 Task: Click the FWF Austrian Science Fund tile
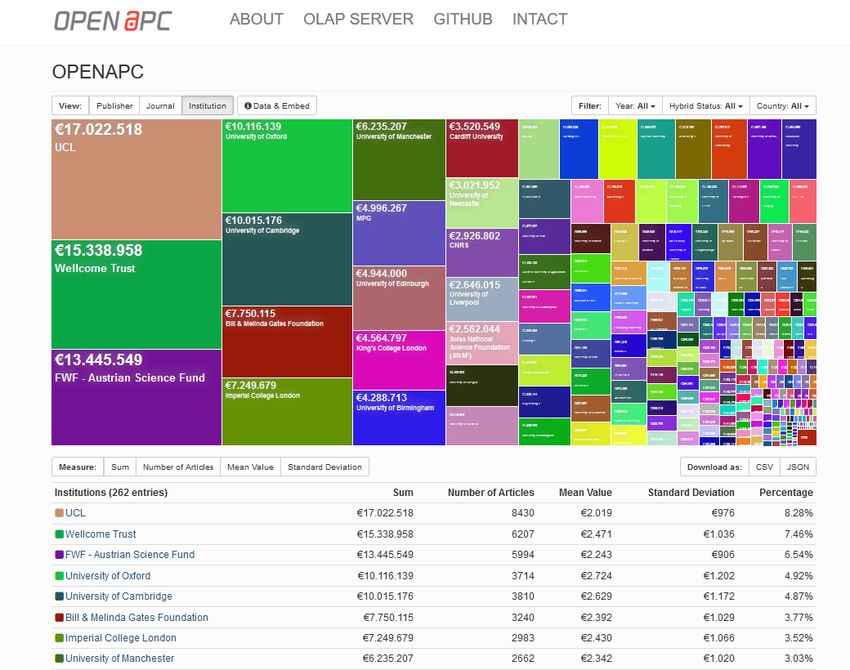(x=136, y=397)
